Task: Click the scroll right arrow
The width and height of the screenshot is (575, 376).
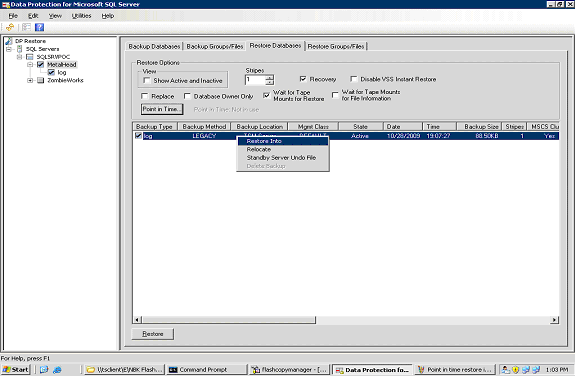Action: tap(554, 320)
